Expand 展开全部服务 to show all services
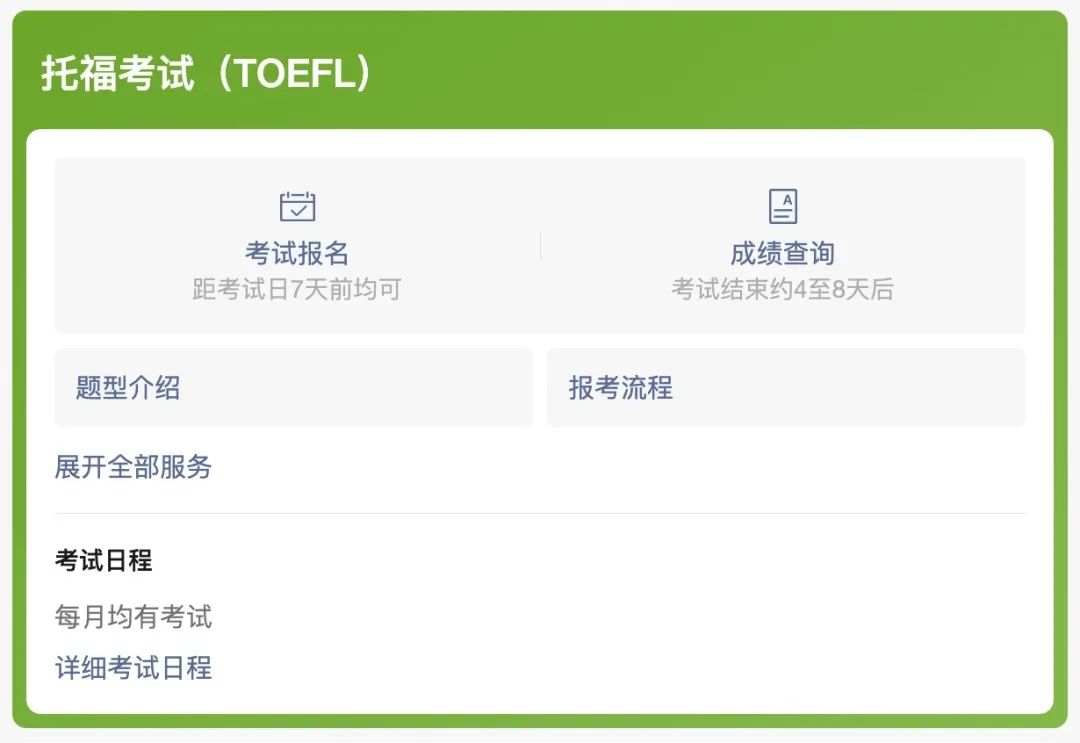This screenshot has width=1080, height=743. click(133, 467)
